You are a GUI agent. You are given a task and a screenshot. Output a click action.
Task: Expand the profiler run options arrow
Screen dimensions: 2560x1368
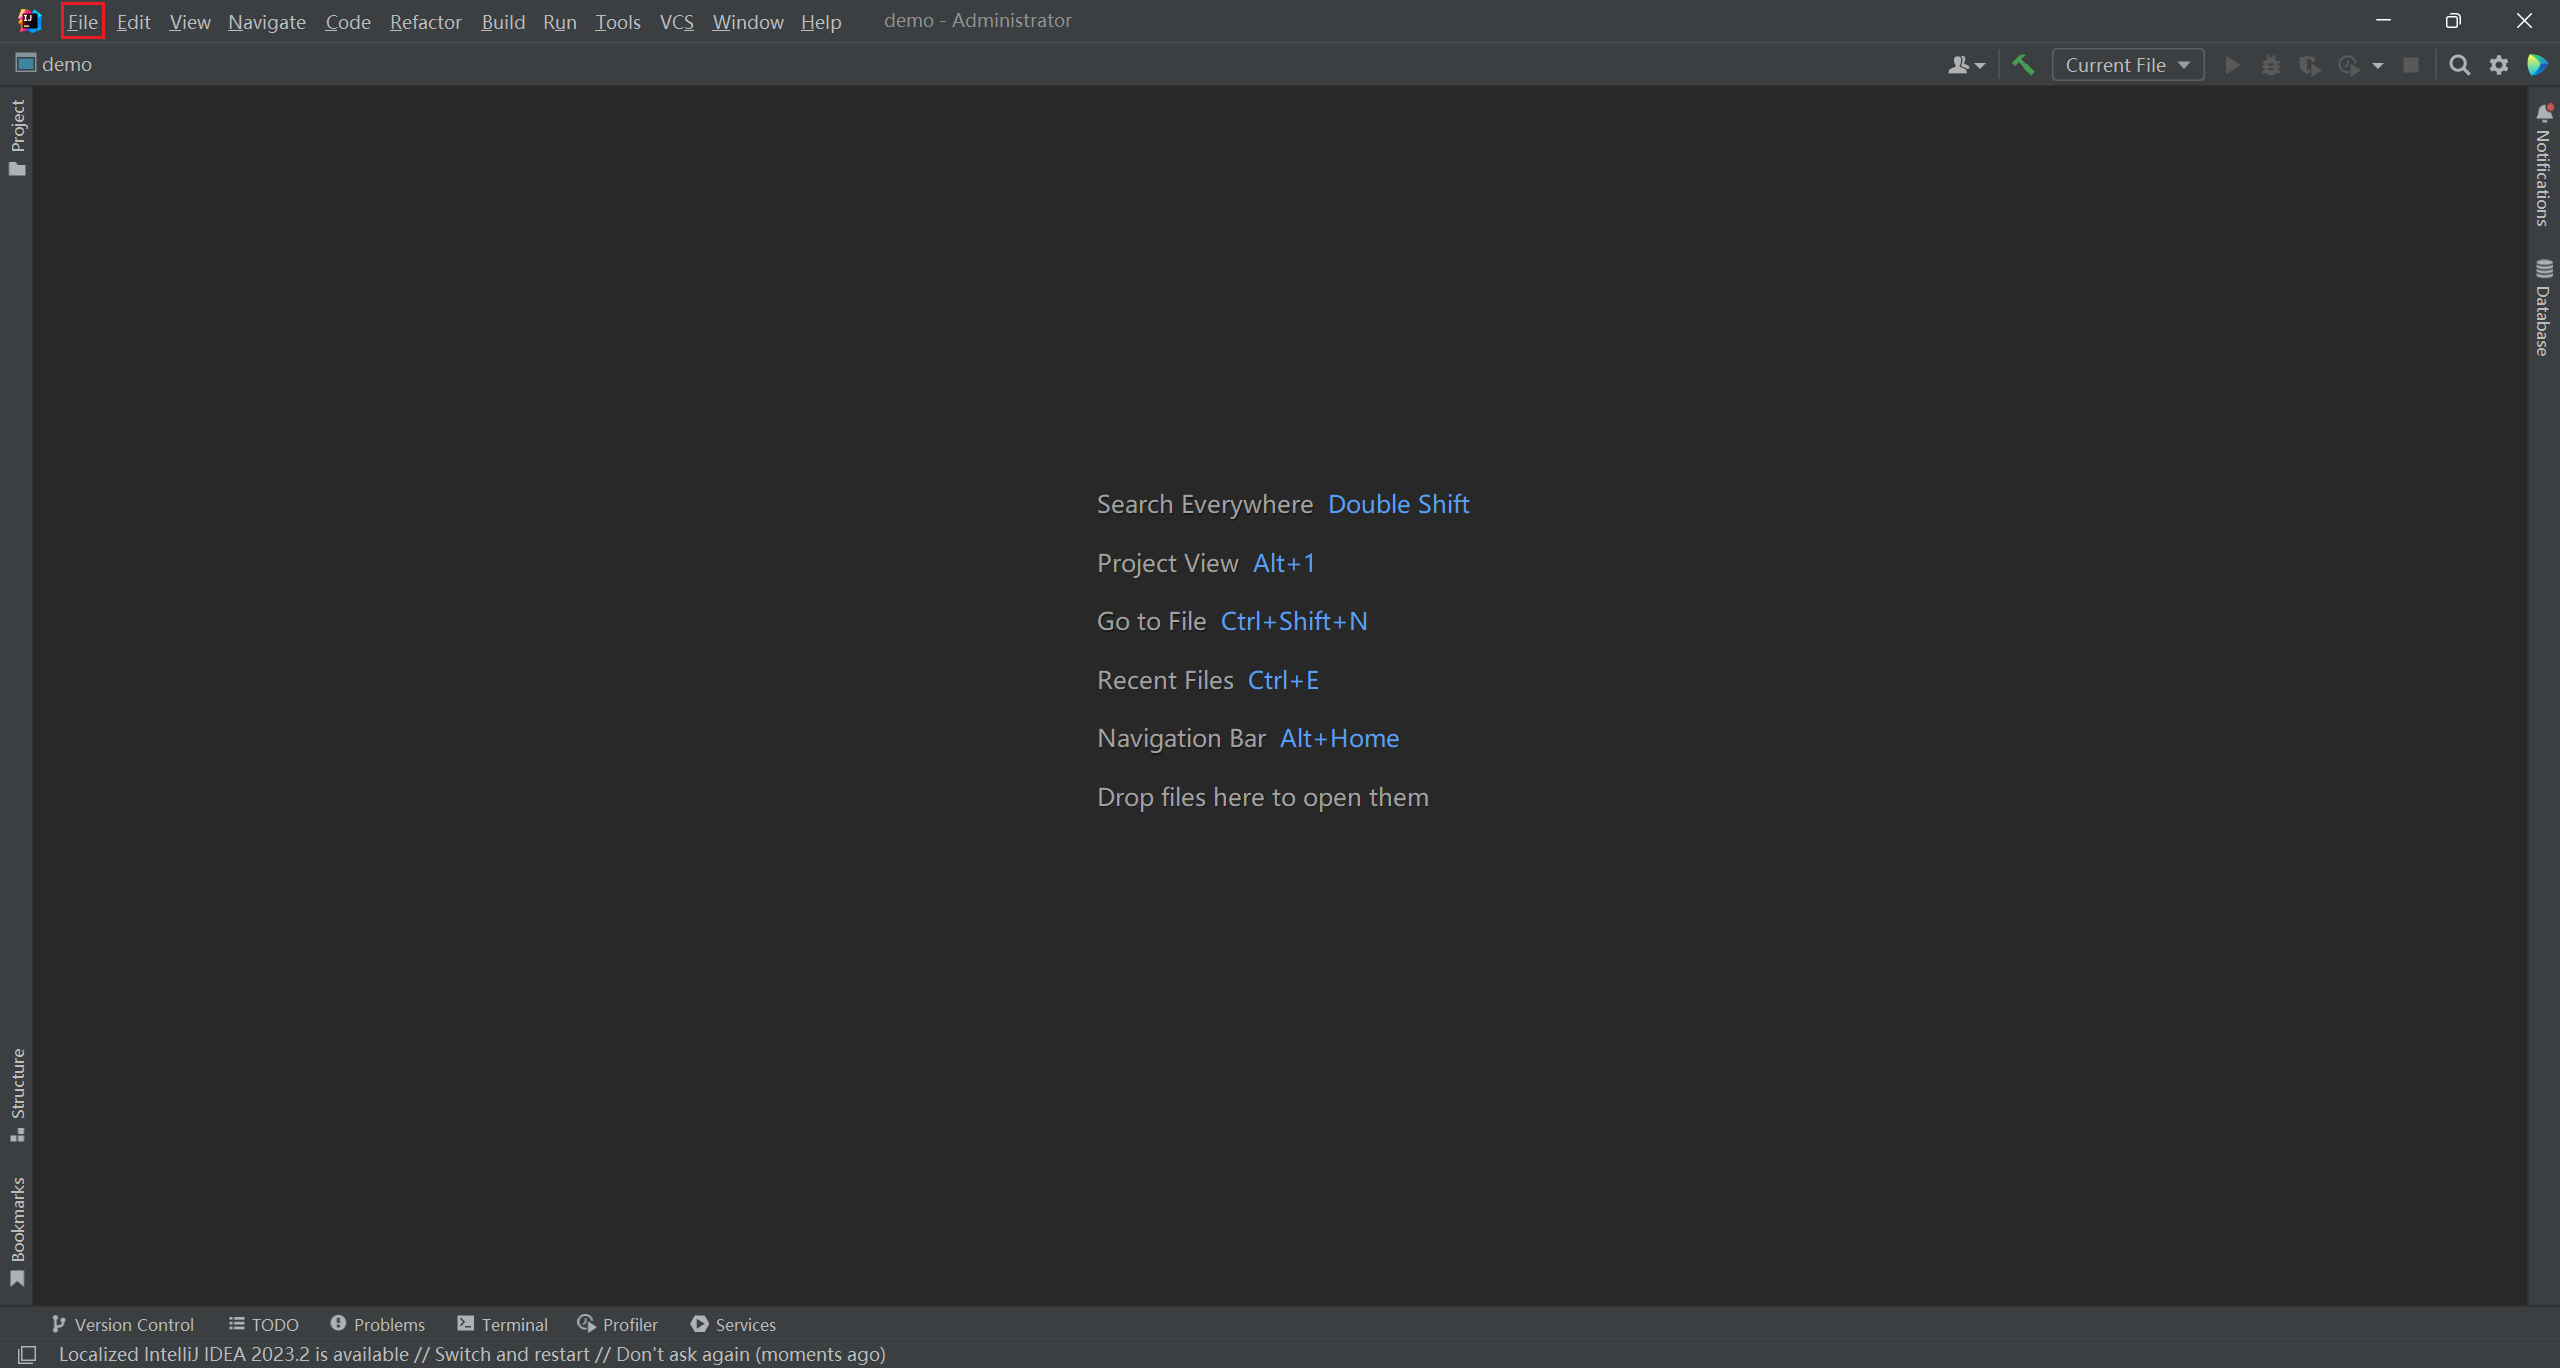(x=2378, y=65)
